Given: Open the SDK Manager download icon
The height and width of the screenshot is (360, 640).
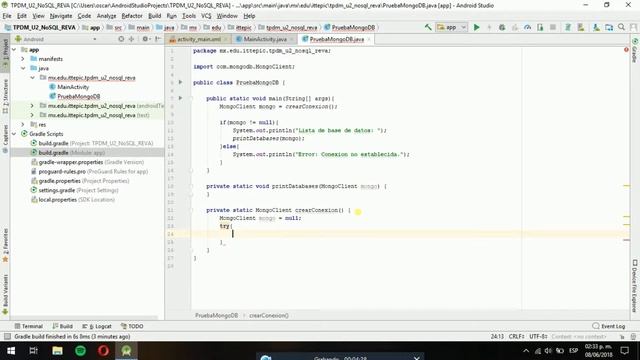Looking at the screenshot, I should pyautogui.click(x=596, y=27).
